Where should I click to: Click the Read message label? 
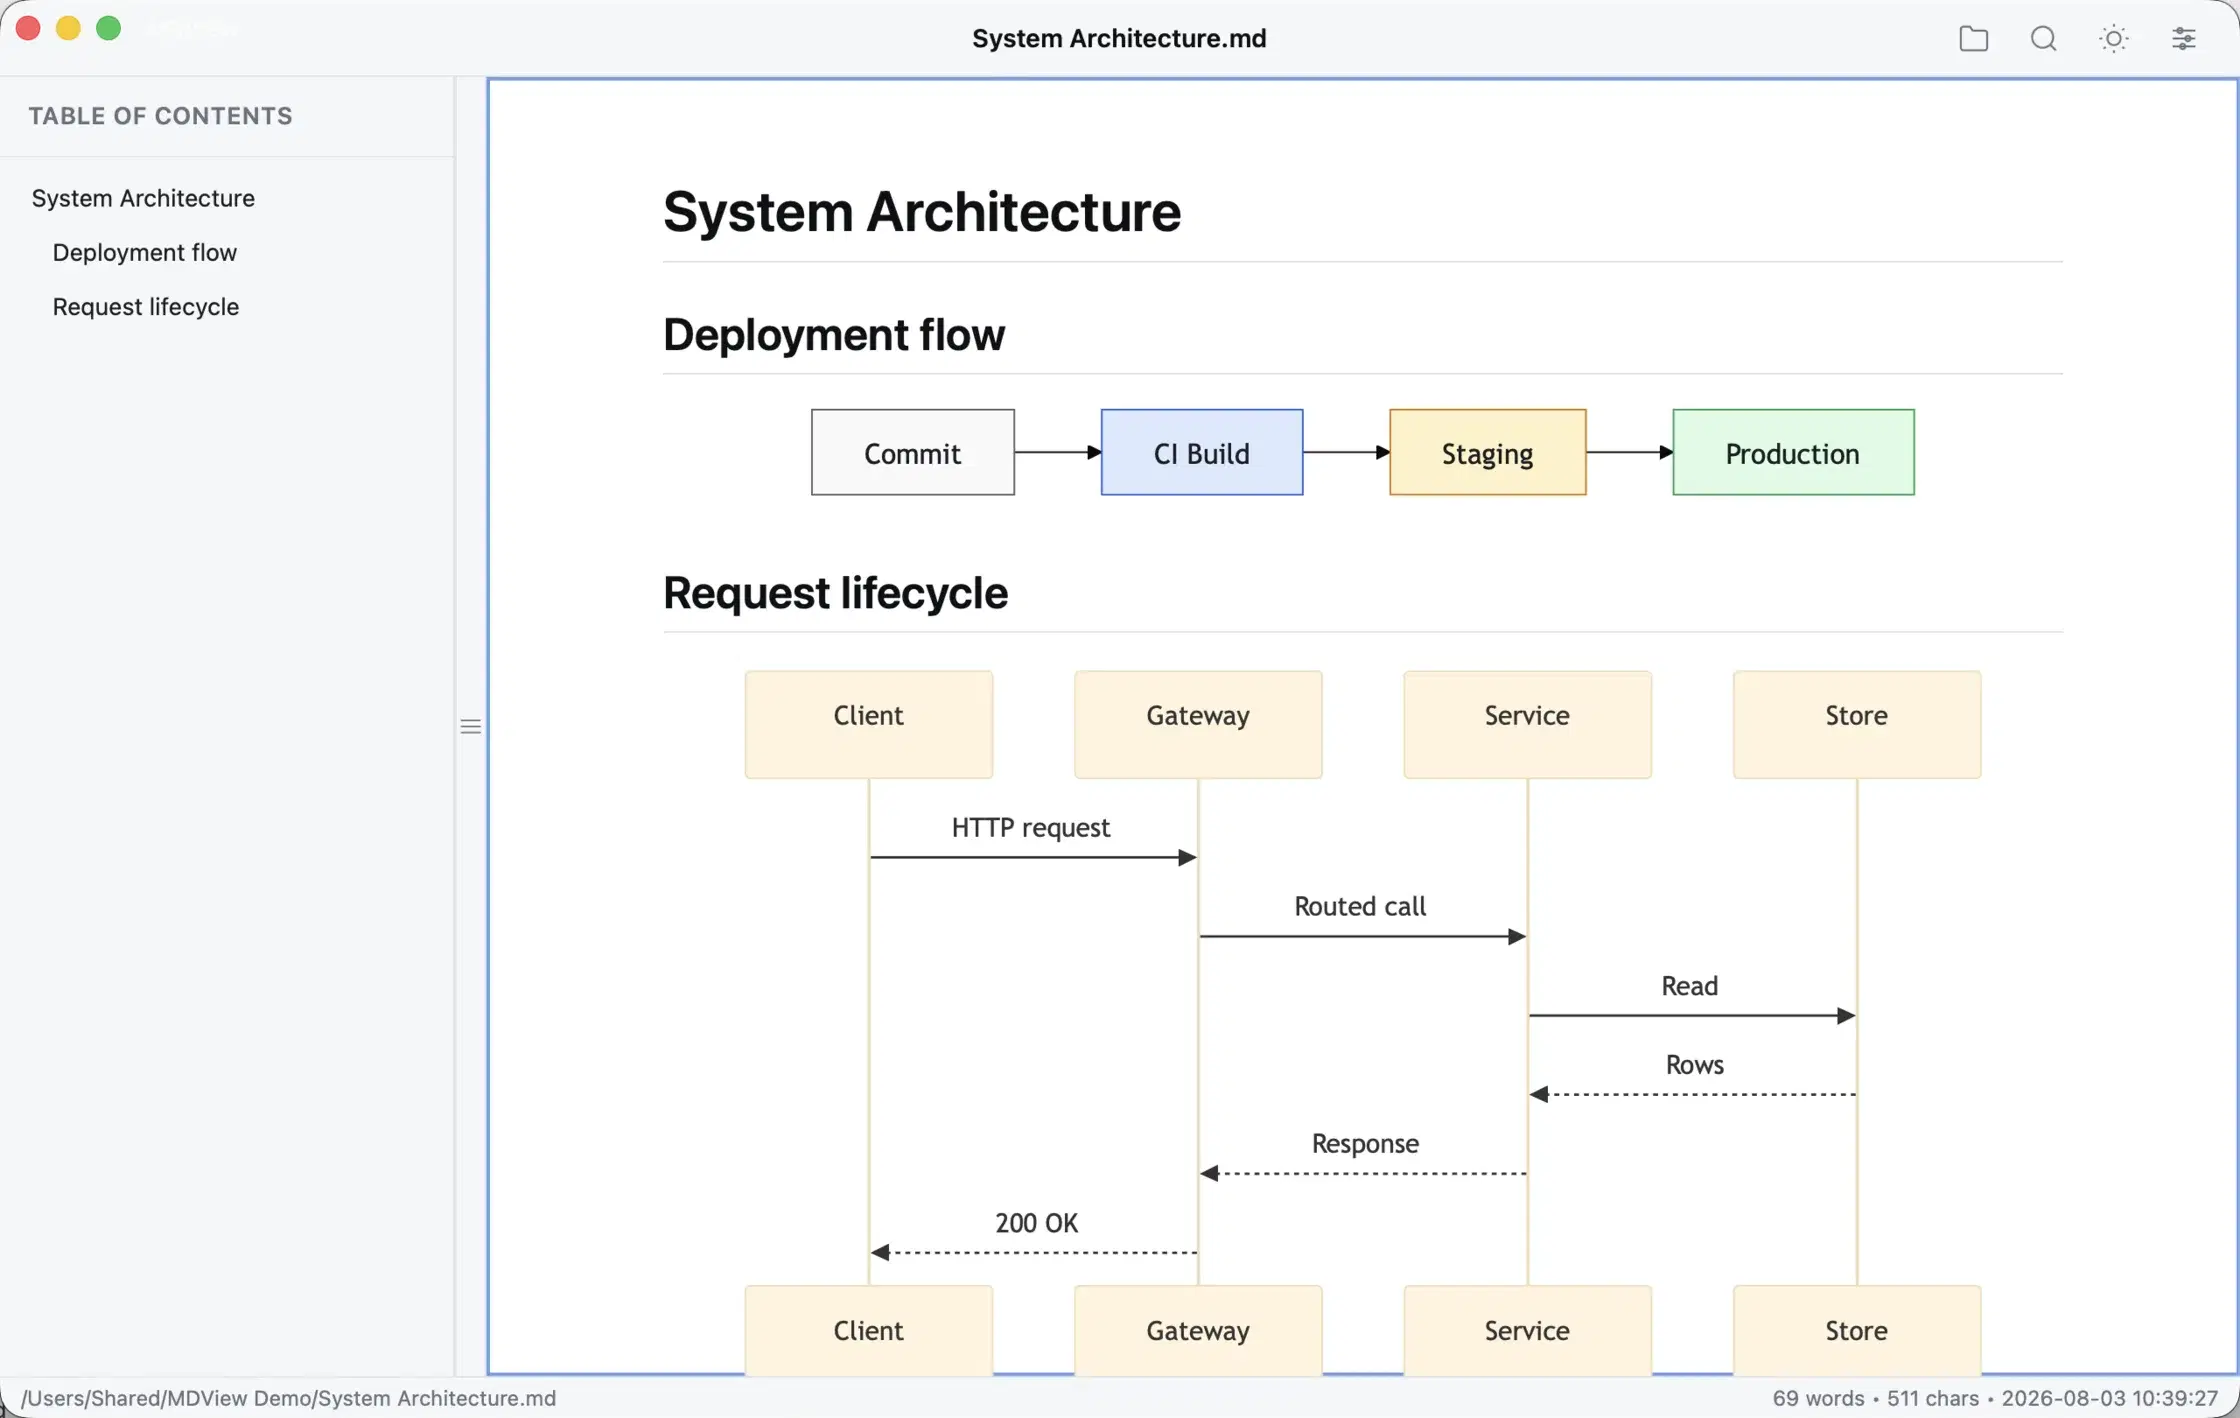point(1690,986)
